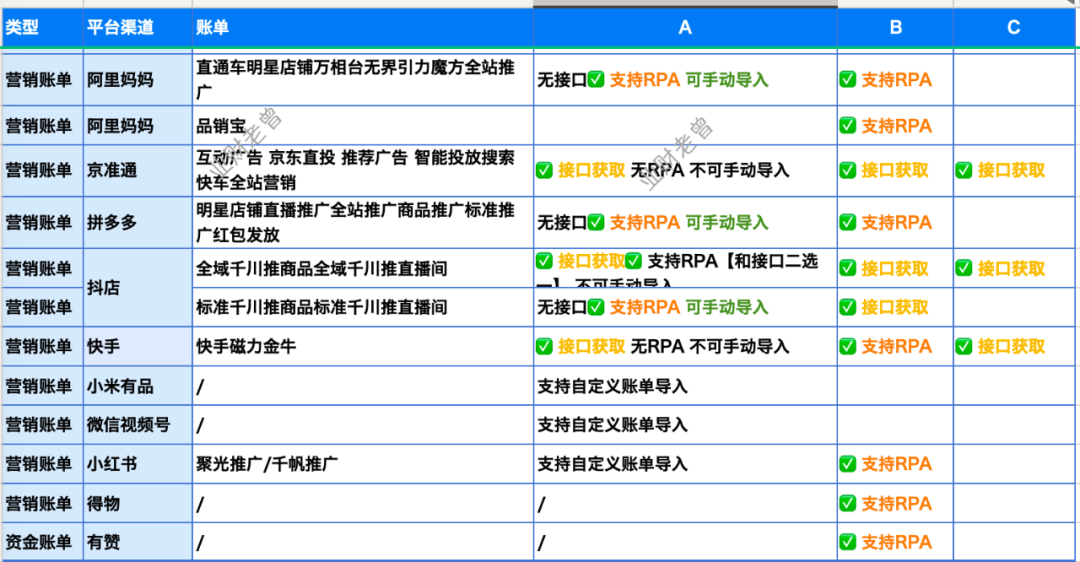Viewport: 1080px width, 562px height.
Task: Click the 快手磁力金牛 bill cell
Action: tap(363, 346)
